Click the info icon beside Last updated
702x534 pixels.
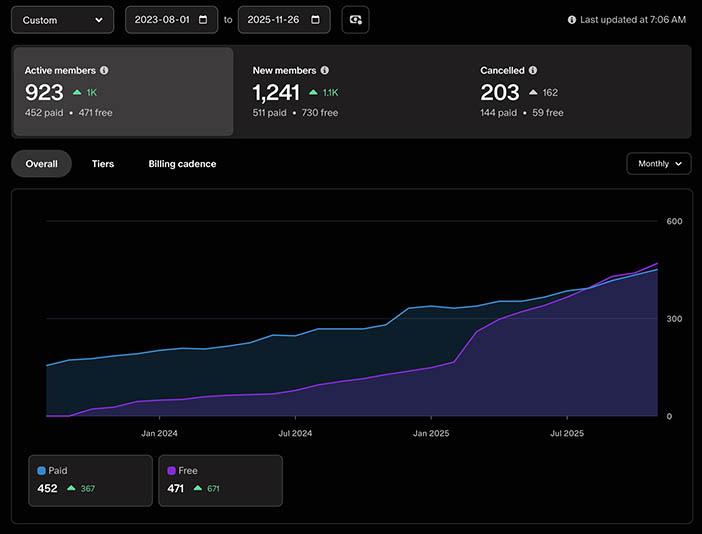(572, 20)
